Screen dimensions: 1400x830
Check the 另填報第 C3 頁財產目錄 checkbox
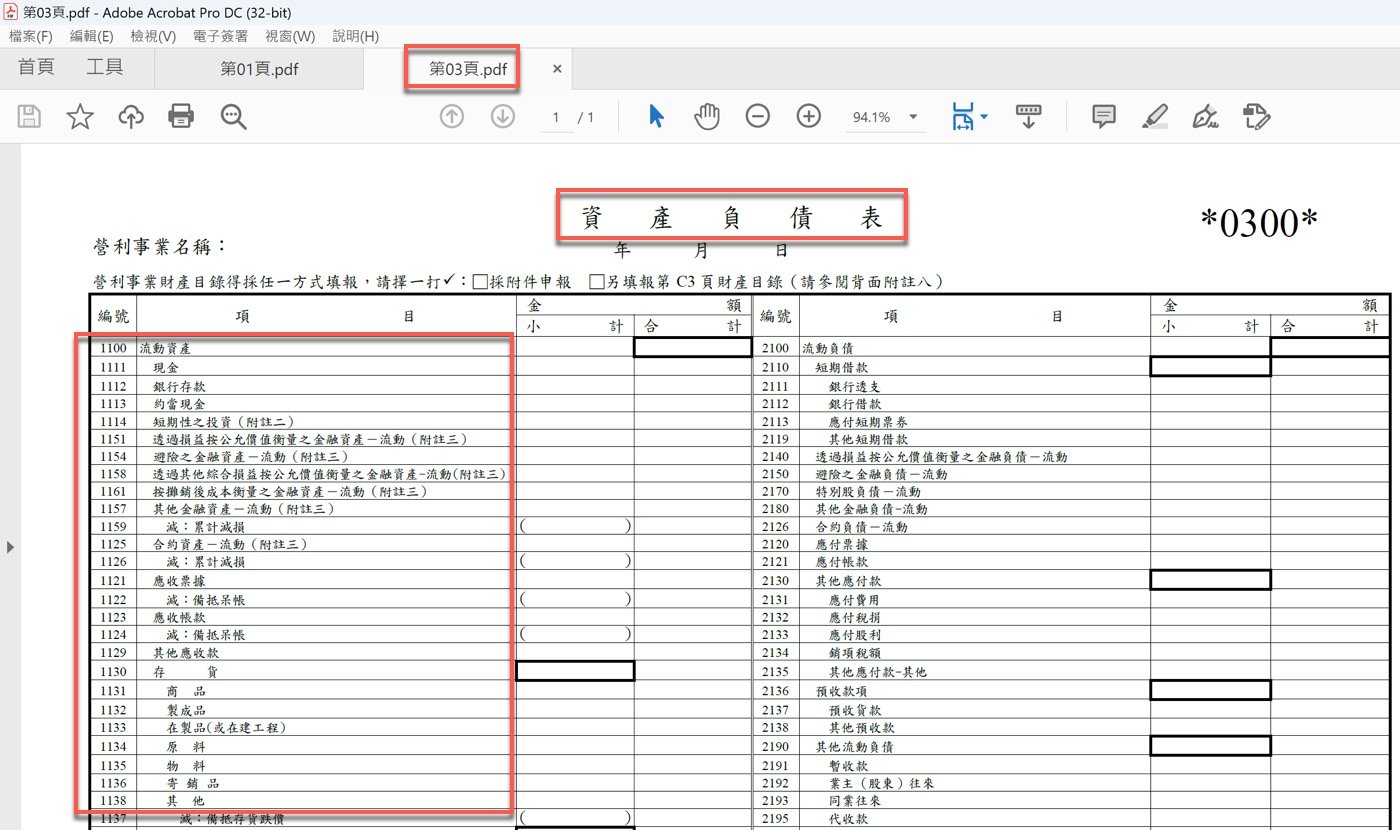(597, 282)
